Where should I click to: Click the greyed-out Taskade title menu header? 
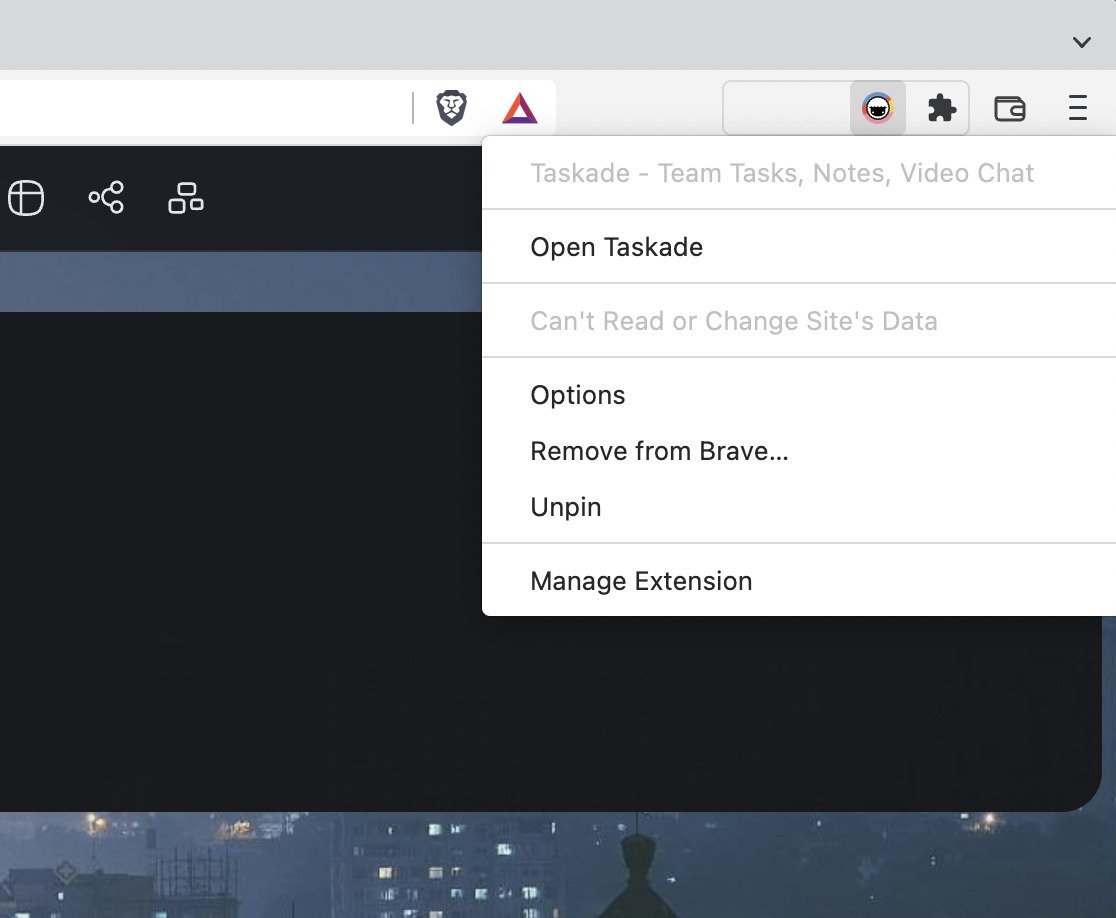click(x=782, y=173)
